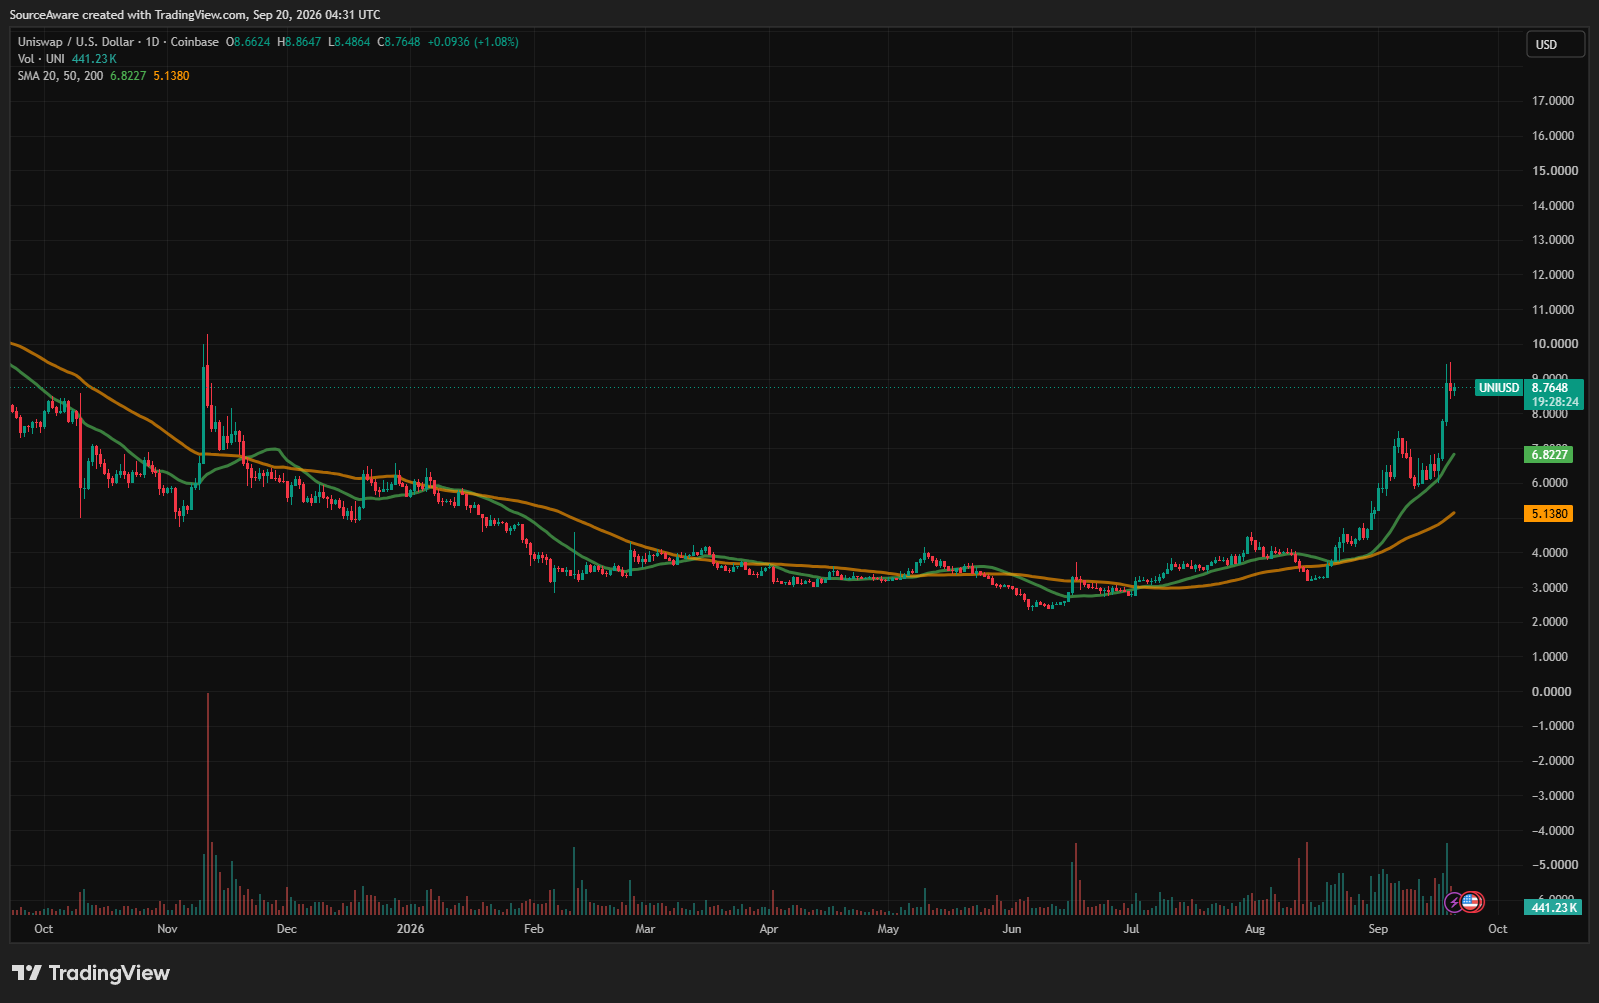Image resolution: width=1599 pixels, height=1003 pixels.
Task: Click the 14.0000 price scale label
Action: tap(1553, 206)
